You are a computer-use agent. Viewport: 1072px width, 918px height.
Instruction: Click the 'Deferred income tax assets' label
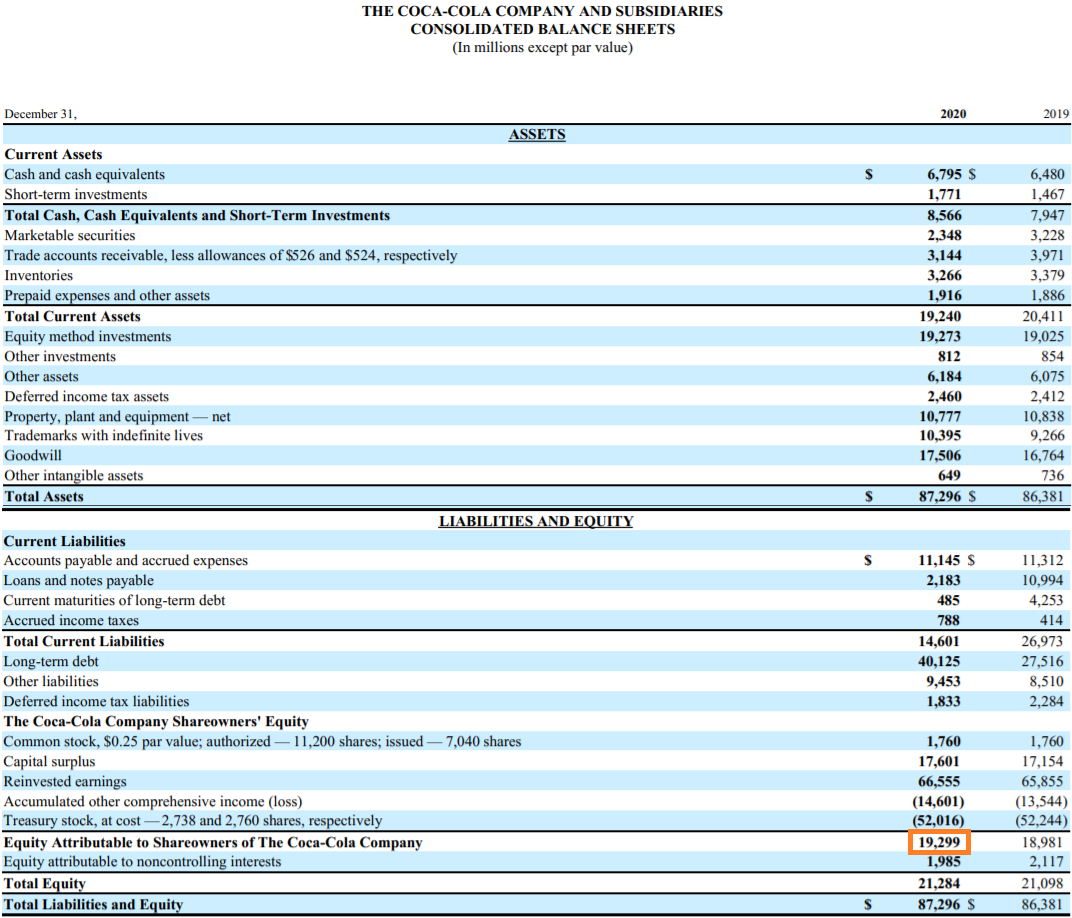[86, 396]
